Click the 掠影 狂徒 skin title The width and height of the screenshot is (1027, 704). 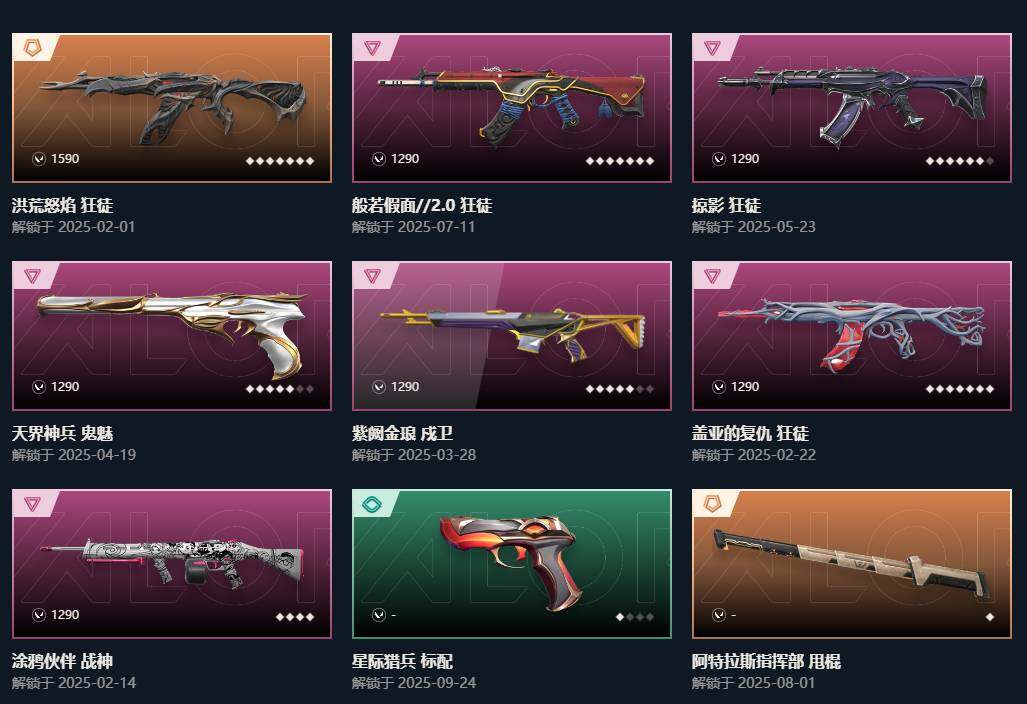point(726,206)
